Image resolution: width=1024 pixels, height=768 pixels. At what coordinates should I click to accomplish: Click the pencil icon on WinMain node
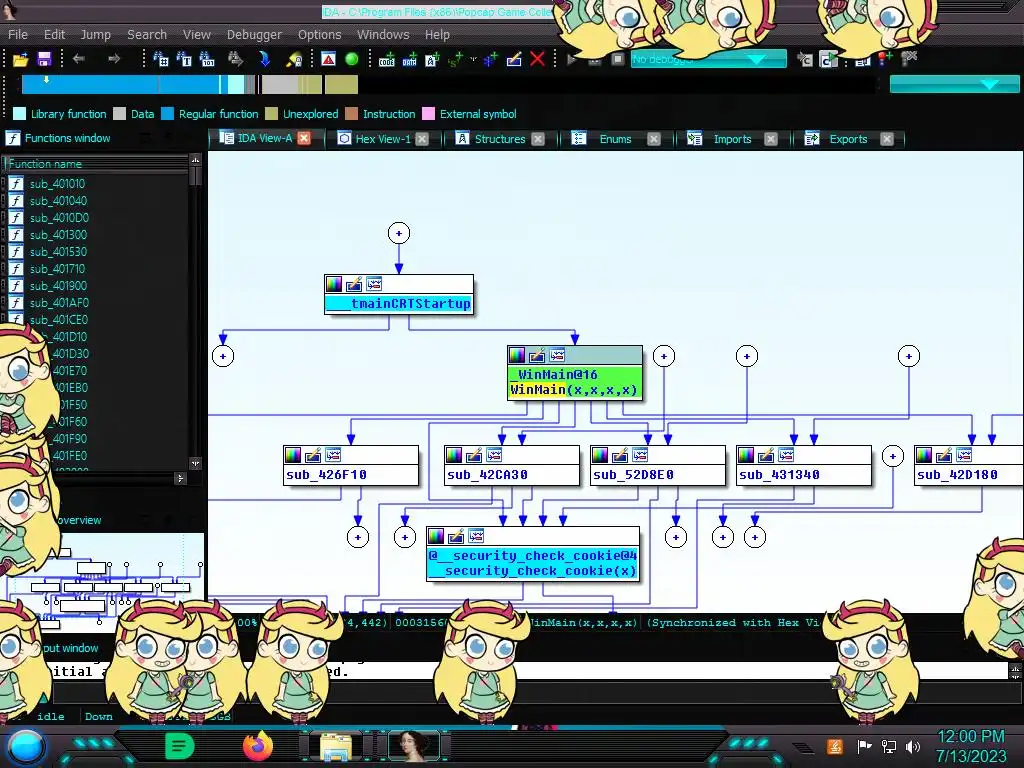537,355
